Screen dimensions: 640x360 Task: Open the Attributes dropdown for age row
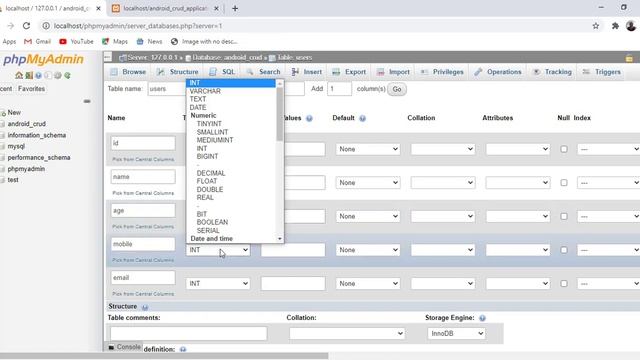pyautogui.click(x=518, y=216)
